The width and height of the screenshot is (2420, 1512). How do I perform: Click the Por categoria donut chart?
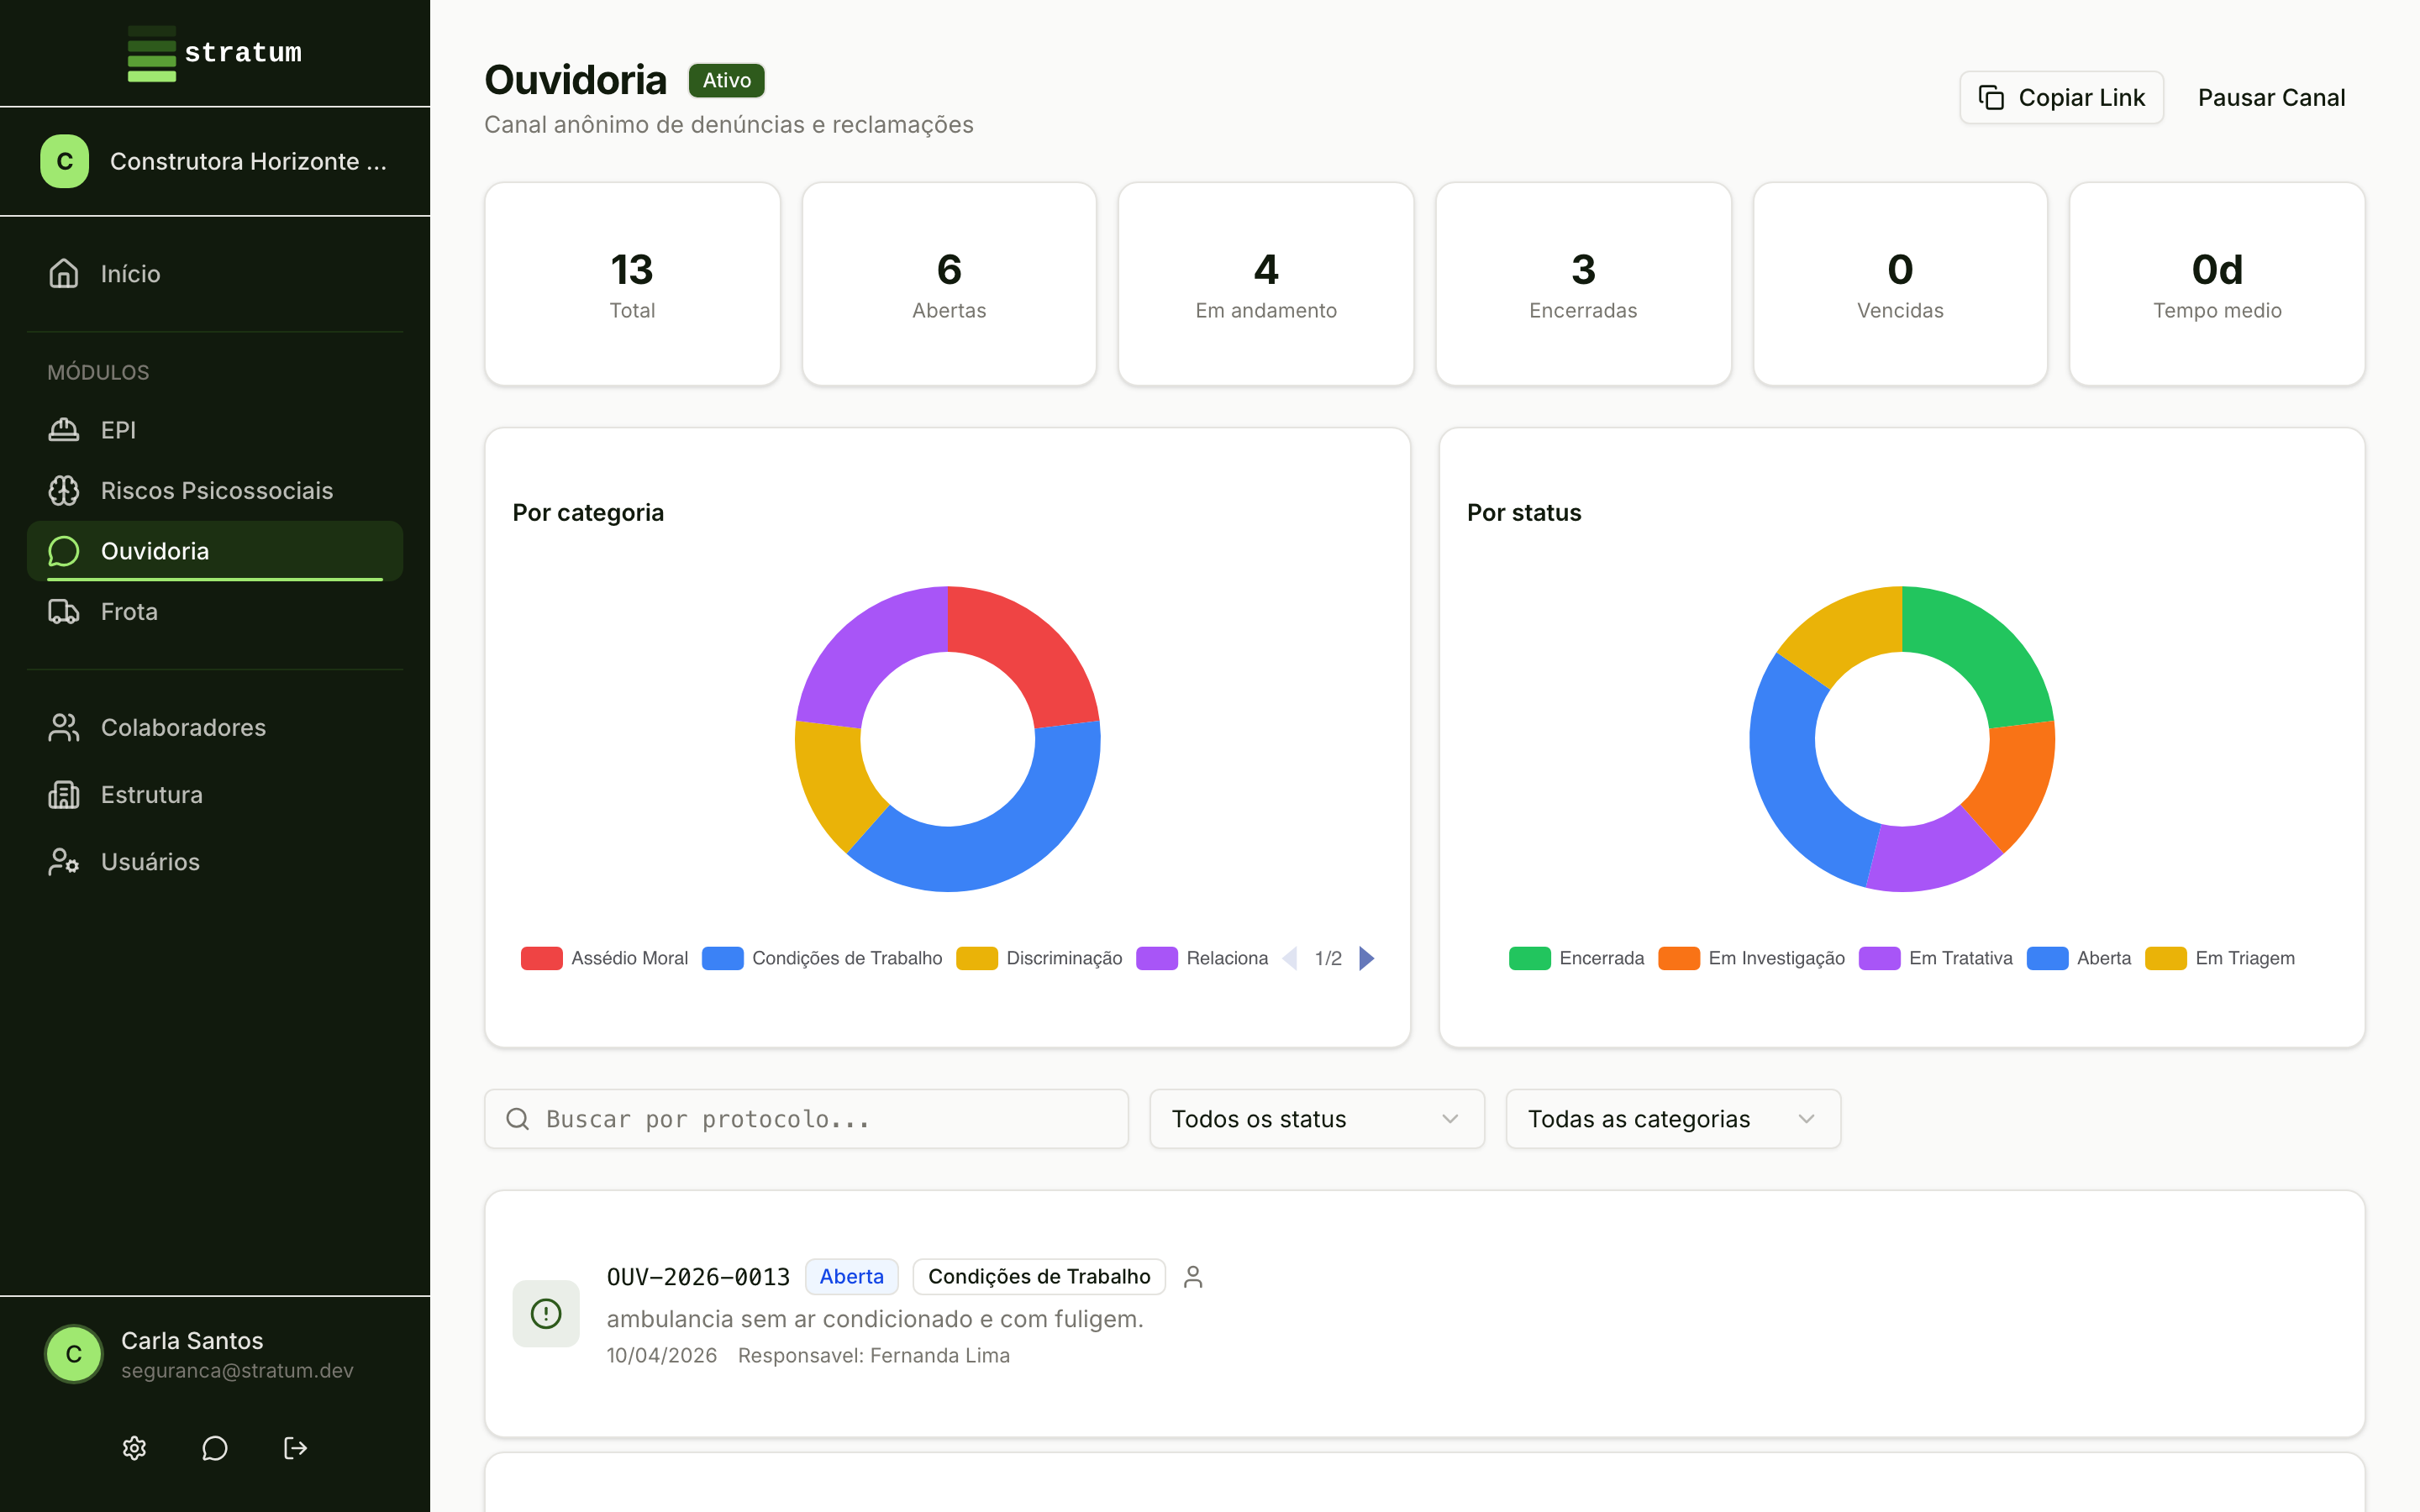point(948,739)
